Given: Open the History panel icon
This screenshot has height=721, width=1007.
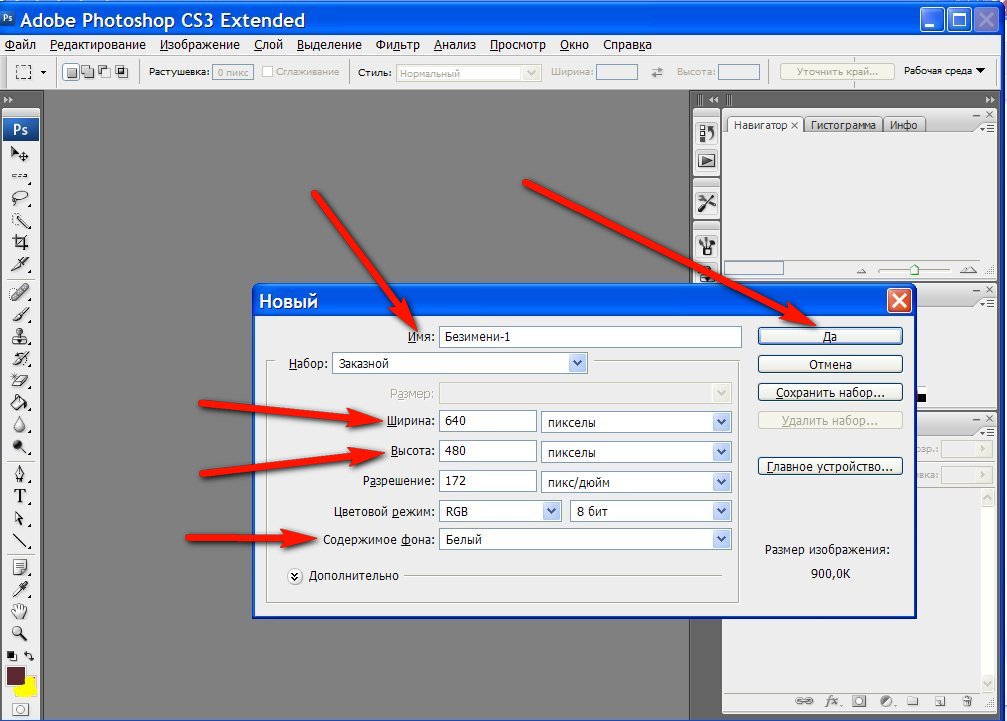Looking at the screenshot, I should [x=706, y=133].
